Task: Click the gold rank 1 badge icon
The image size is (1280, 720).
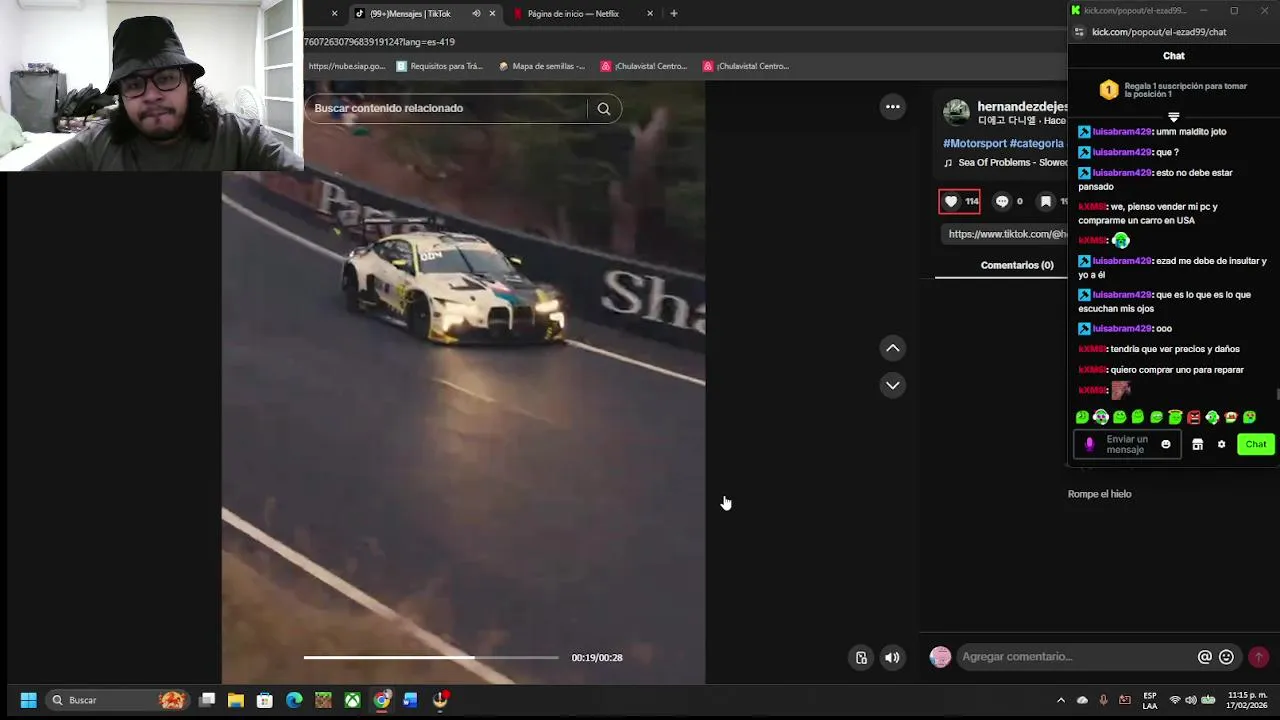Action: click(1108, 90)
